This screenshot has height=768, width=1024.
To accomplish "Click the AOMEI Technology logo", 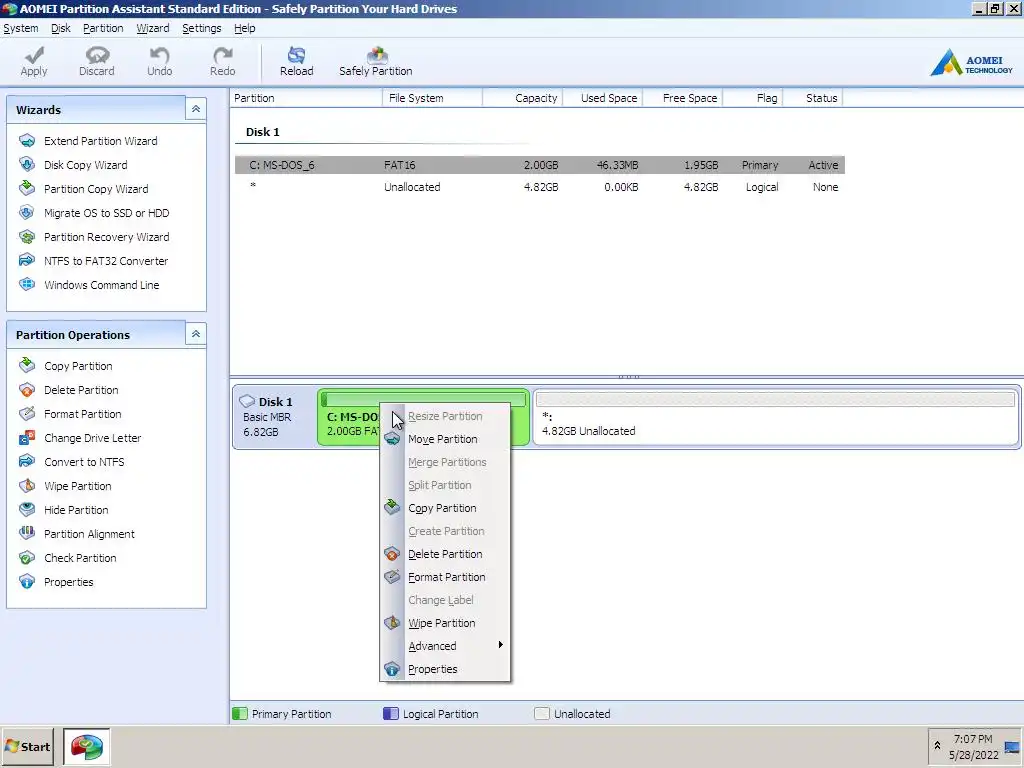I will (x=971, y=63).
